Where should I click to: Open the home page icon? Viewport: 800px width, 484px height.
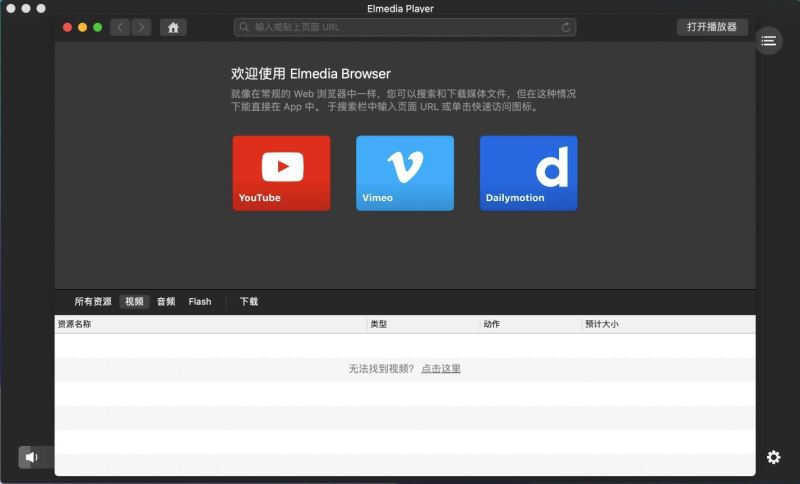(x=173, y=27)
